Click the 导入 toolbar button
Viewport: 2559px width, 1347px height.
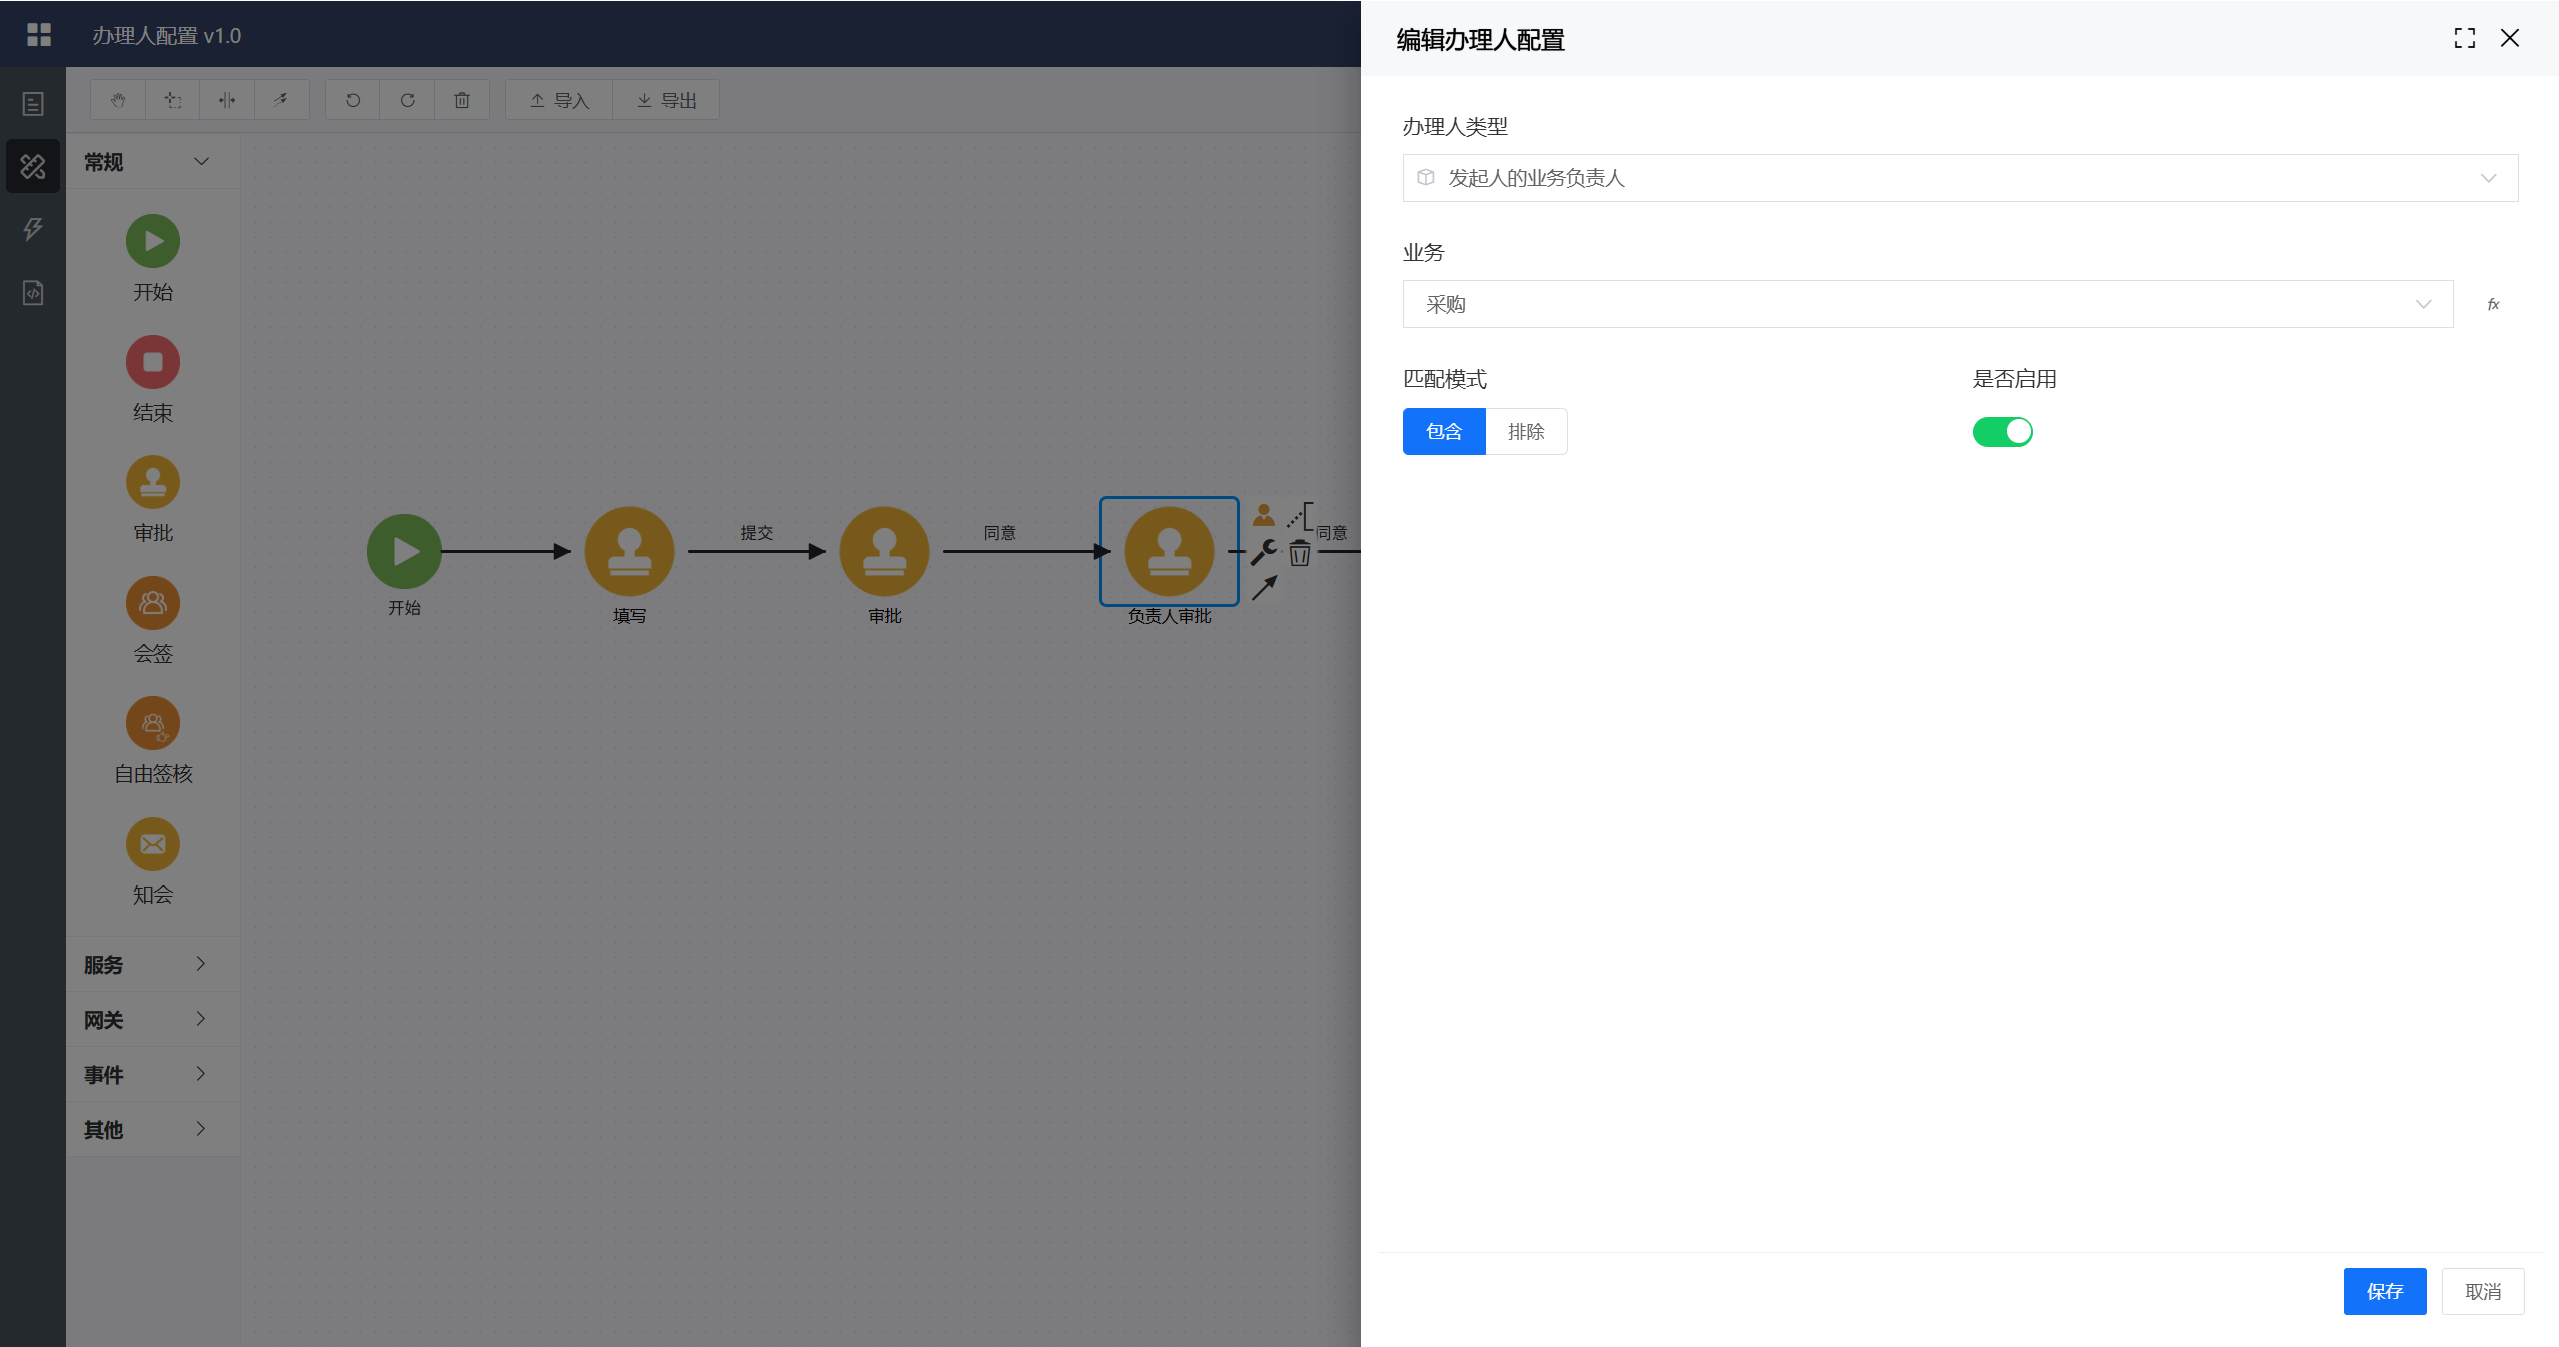tap(559, 100)
